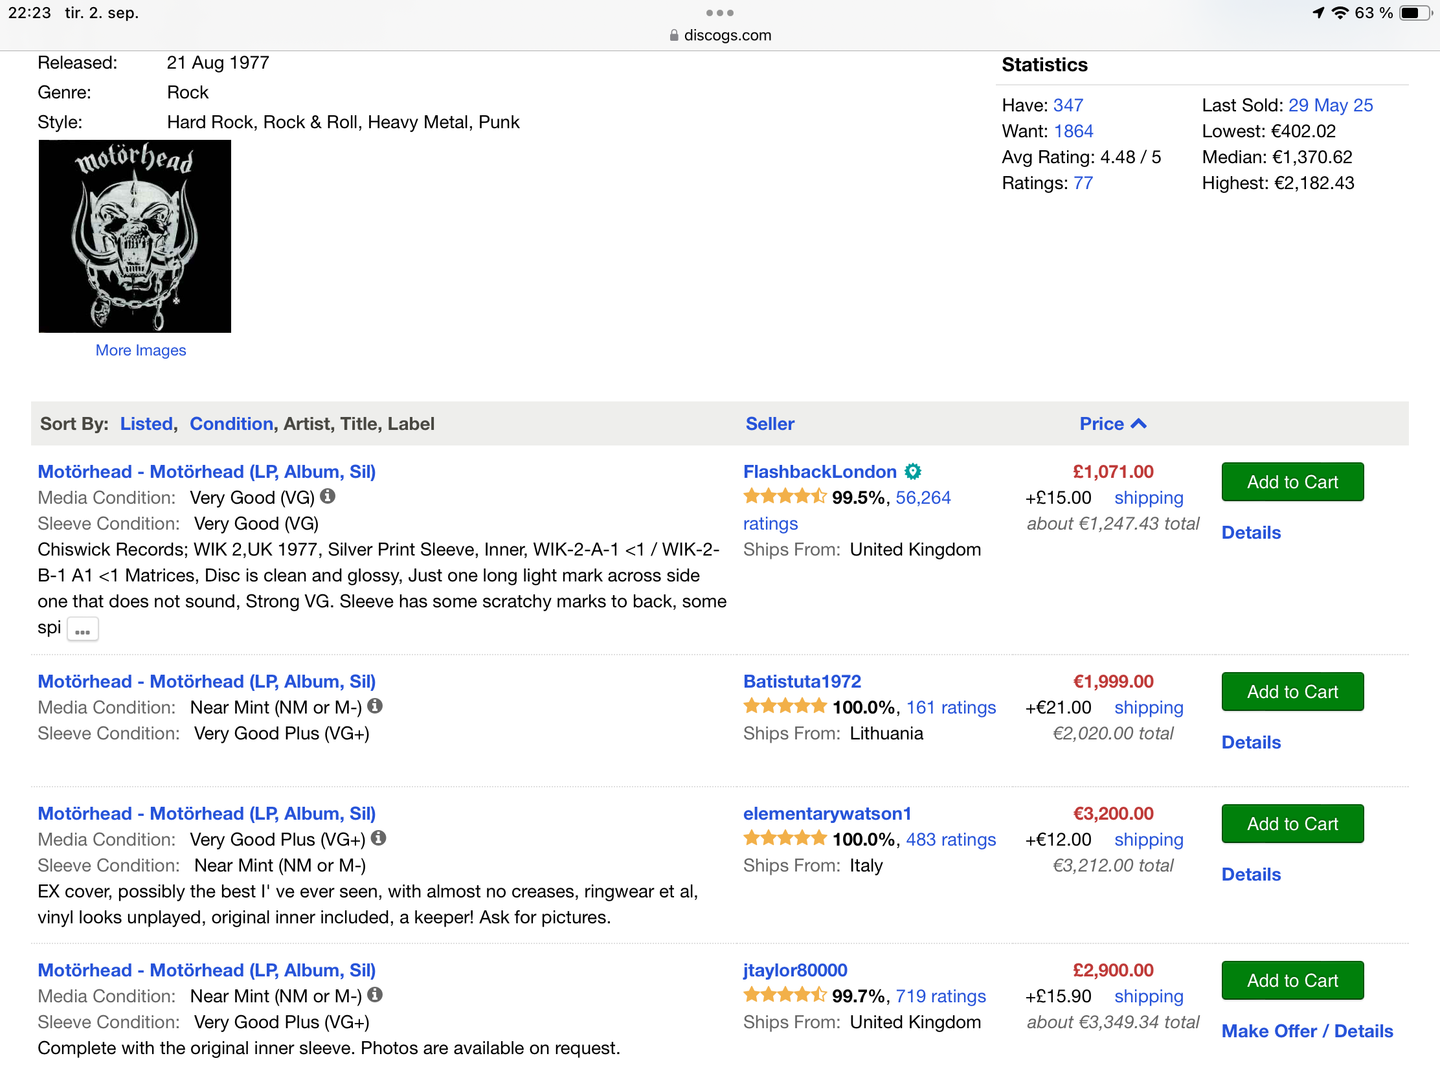Open the jtaylor80000 seller profile
This screenshot has width=1440, height=1080.
[x=795, y=971]
